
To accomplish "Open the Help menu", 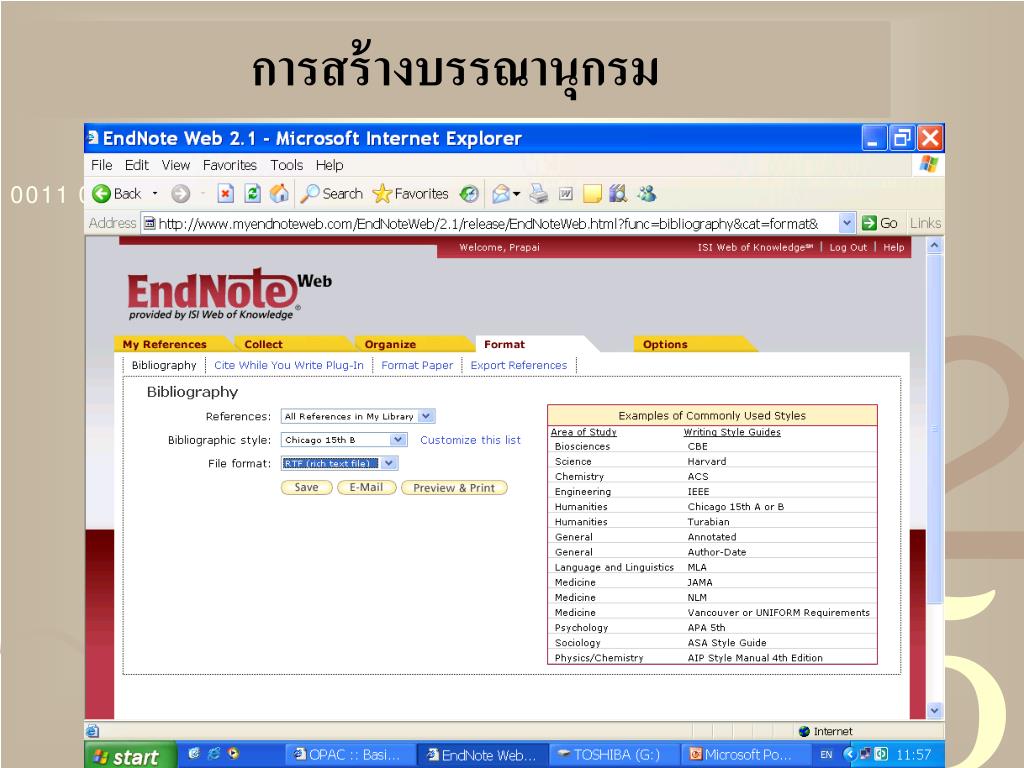I will [330, 165].
